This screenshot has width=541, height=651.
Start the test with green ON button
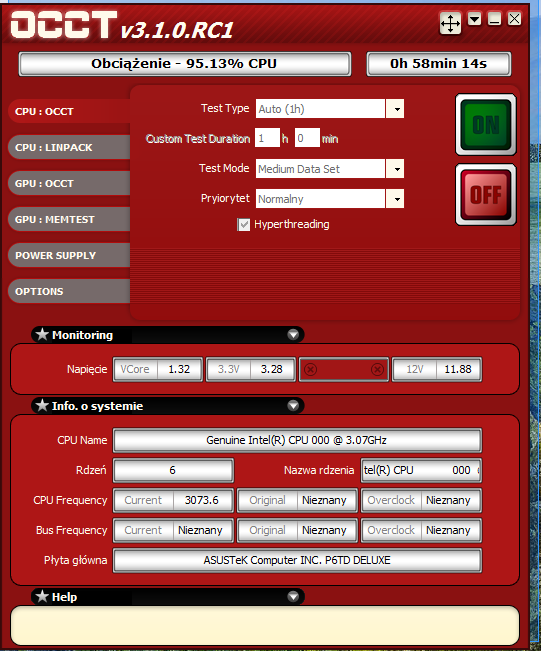pos(486,125)
